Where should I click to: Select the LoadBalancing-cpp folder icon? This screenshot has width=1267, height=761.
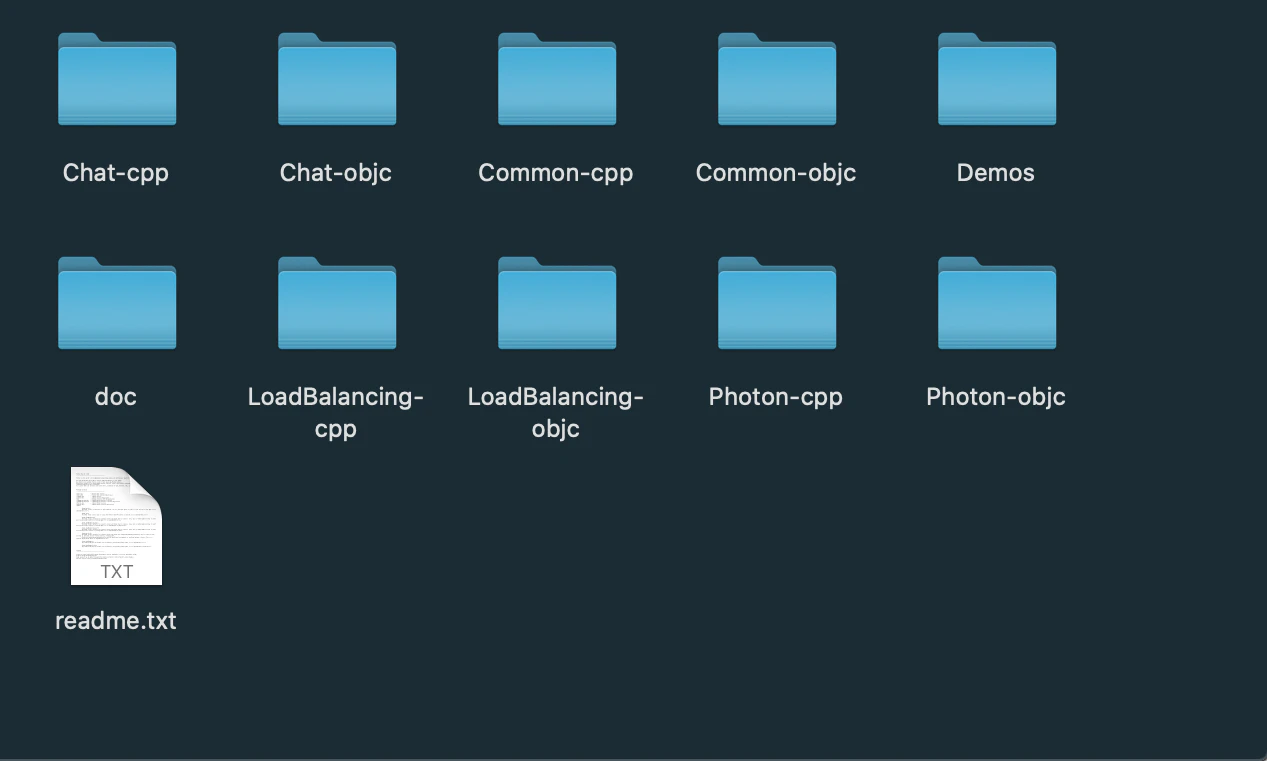point(337,303)
